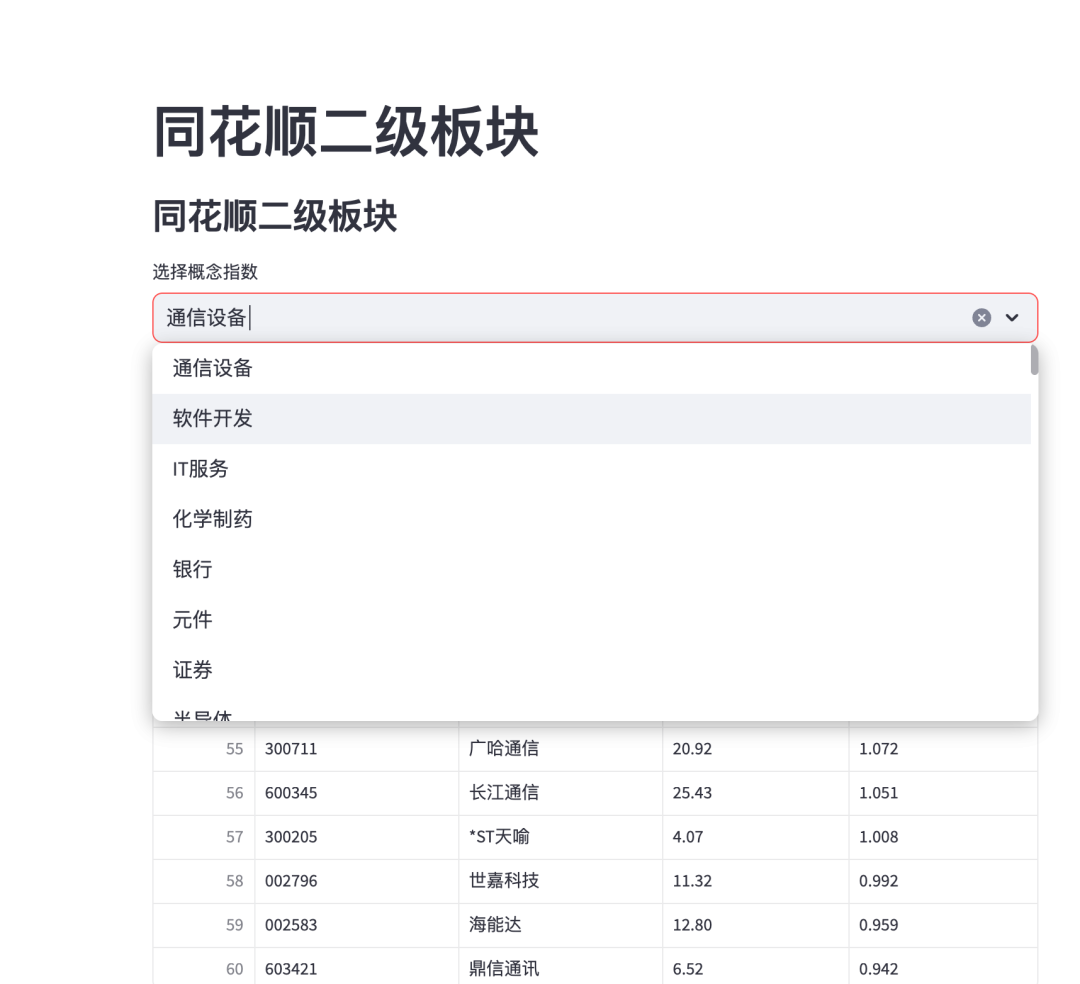1080x984 pixels.
Task: Collapse the concept index dropdown arrow
Action: 1012,317
